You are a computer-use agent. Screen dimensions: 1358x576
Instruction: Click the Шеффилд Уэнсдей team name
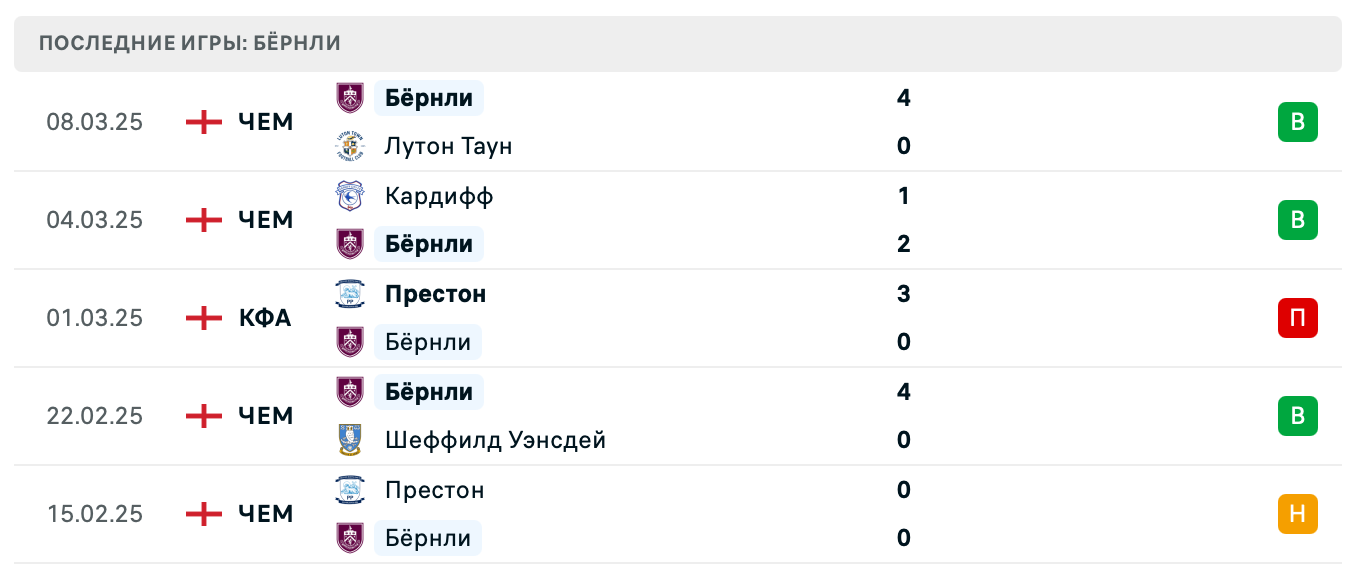click(x=496, y=440)
